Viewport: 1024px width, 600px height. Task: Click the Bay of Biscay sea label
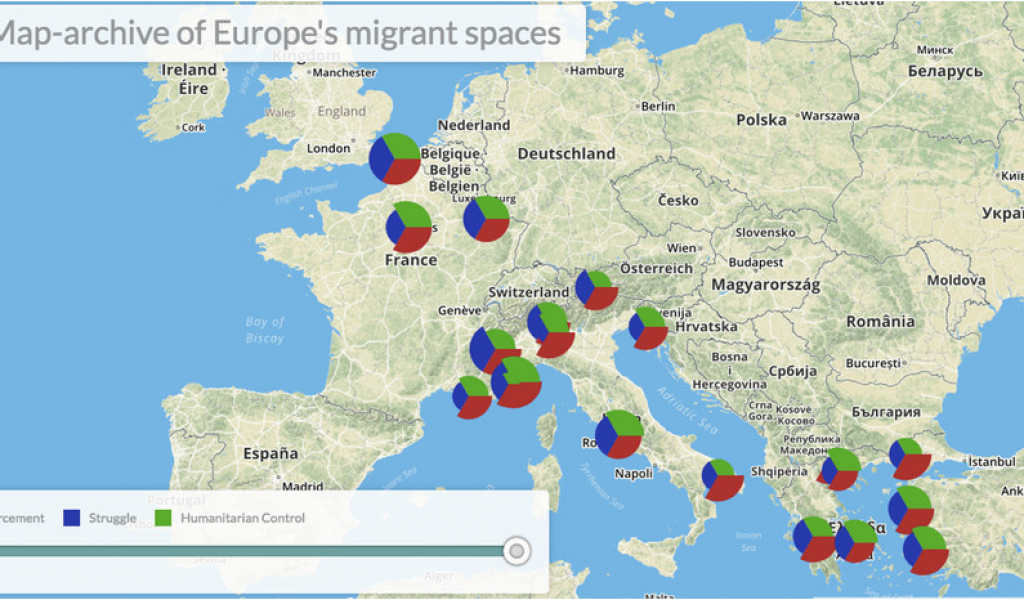pos(265,330)
